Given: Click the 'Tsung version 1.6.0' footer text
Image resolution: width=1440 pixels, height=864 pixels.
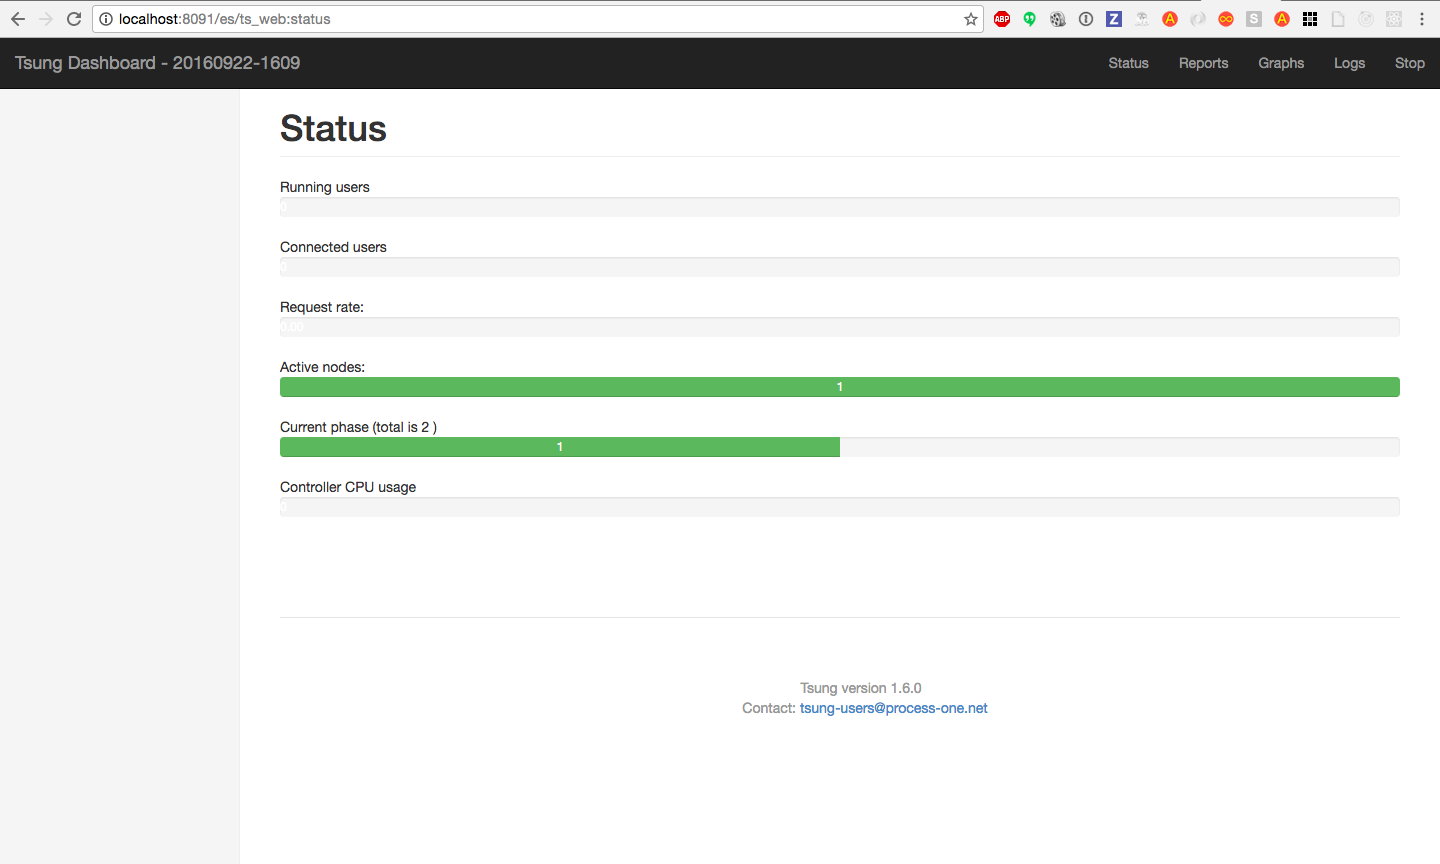Looking at the screenshot, I should pos(861,688).
